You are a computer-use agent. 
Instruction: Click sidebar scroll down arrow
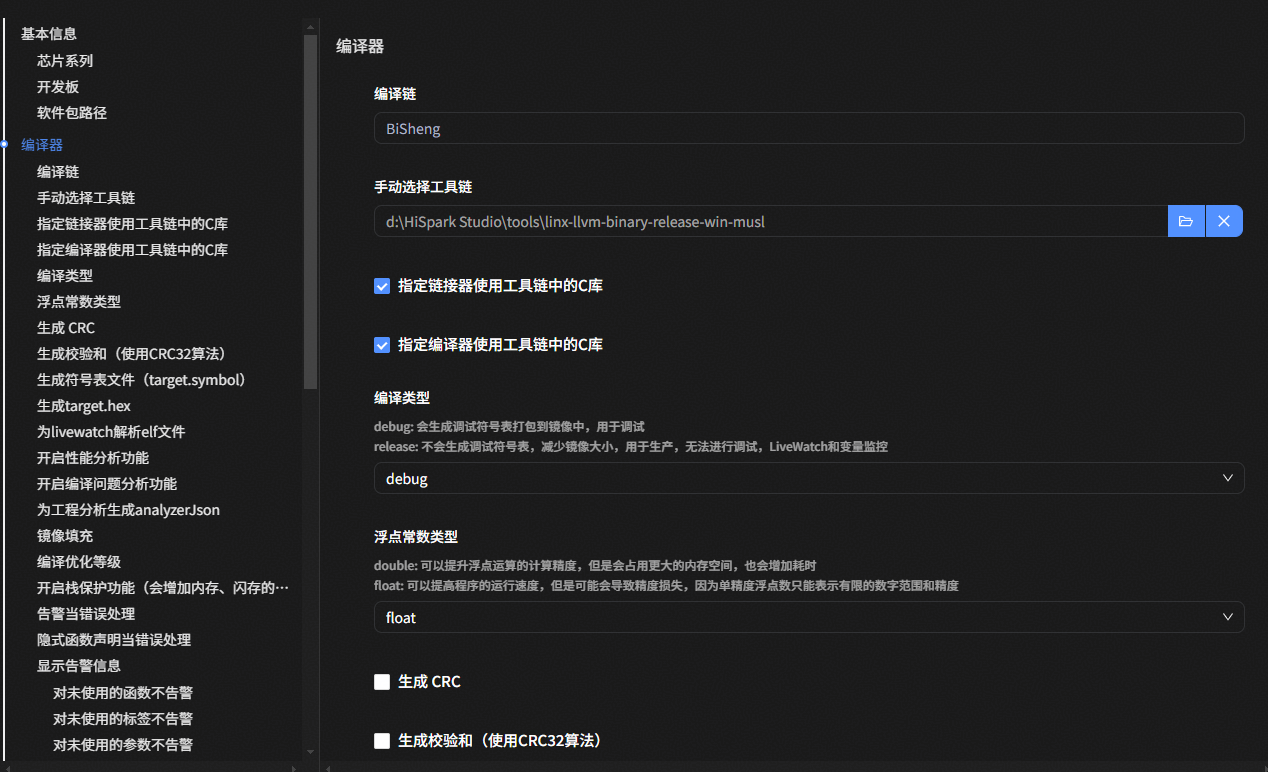[310, 751]
